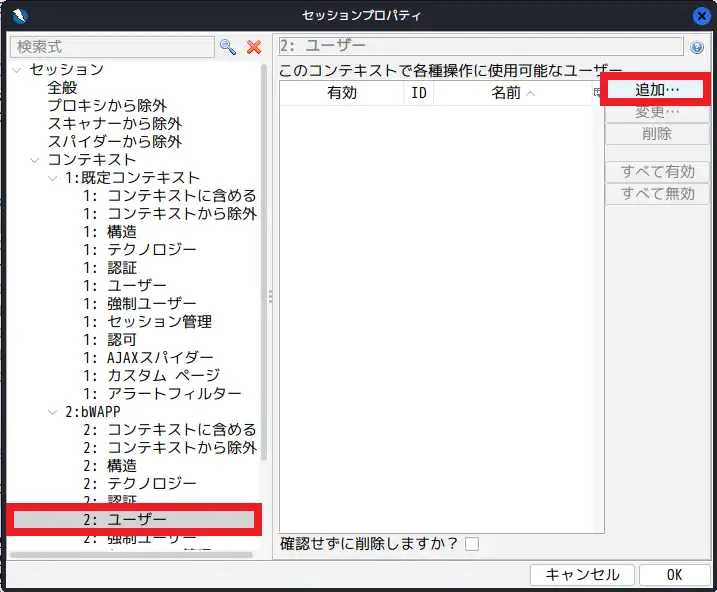
Task: Focus the 検索式 search field
Action: [x=112, y=47]
